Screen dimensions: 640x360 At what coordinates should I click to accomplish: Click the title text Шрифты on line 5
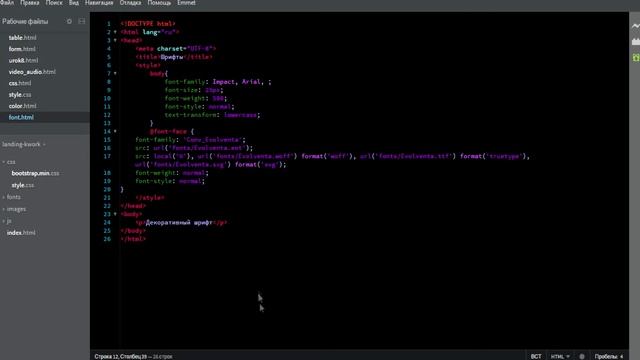[x=172, y=57]
